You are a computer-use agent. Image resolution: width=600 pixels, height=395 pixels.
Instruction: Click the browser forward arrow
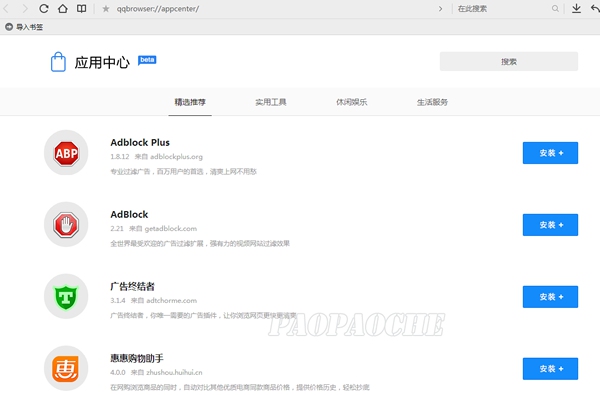(x=25, y=8)
